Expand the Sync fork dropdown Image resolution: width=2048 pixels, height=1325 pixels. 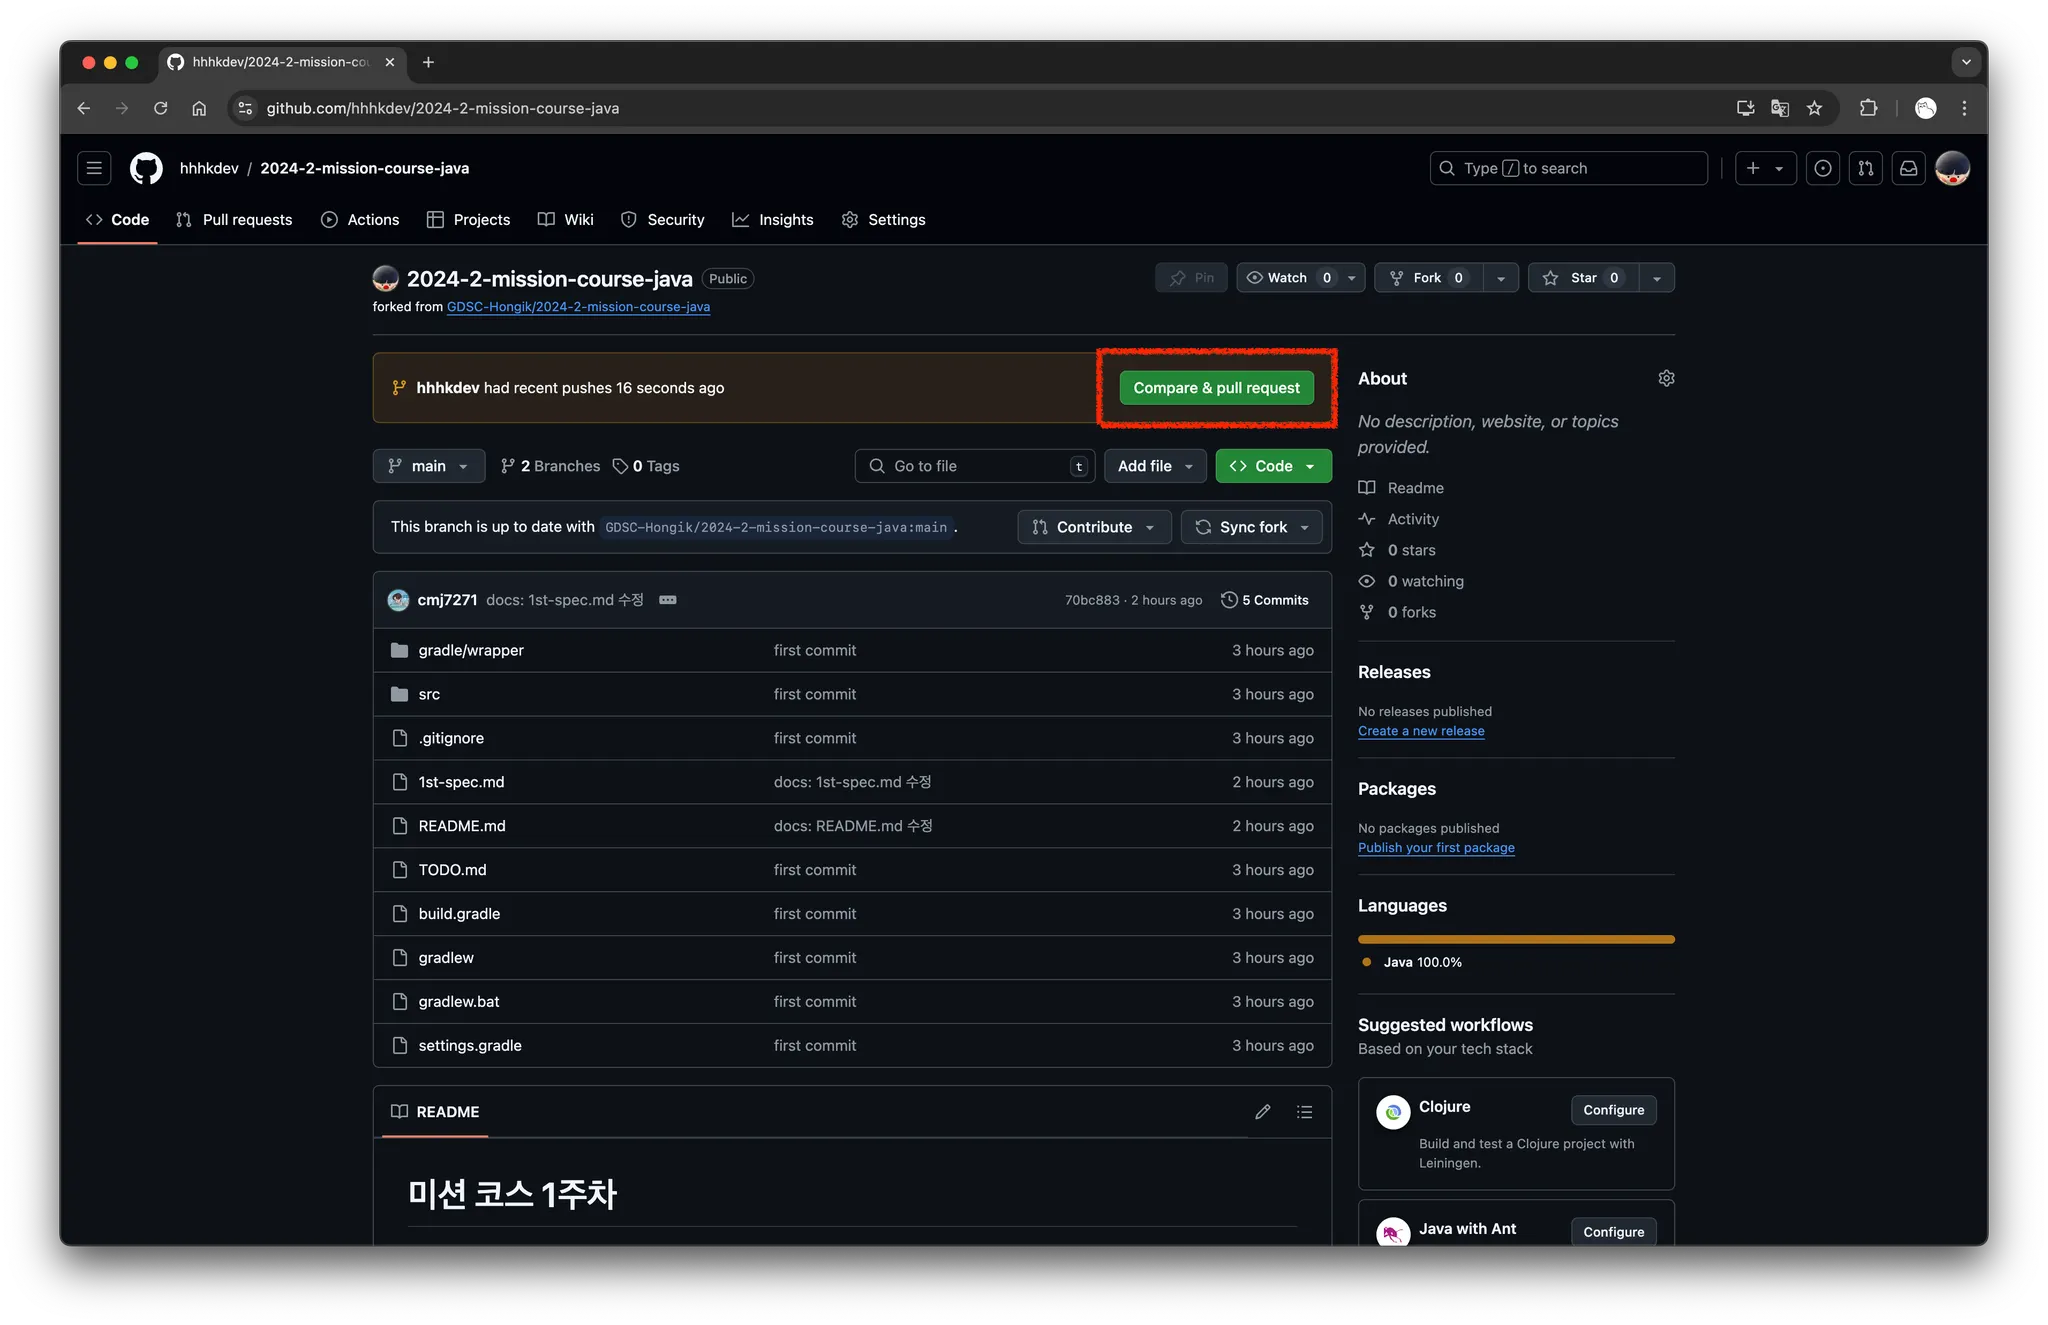[x=1252, y=527]
